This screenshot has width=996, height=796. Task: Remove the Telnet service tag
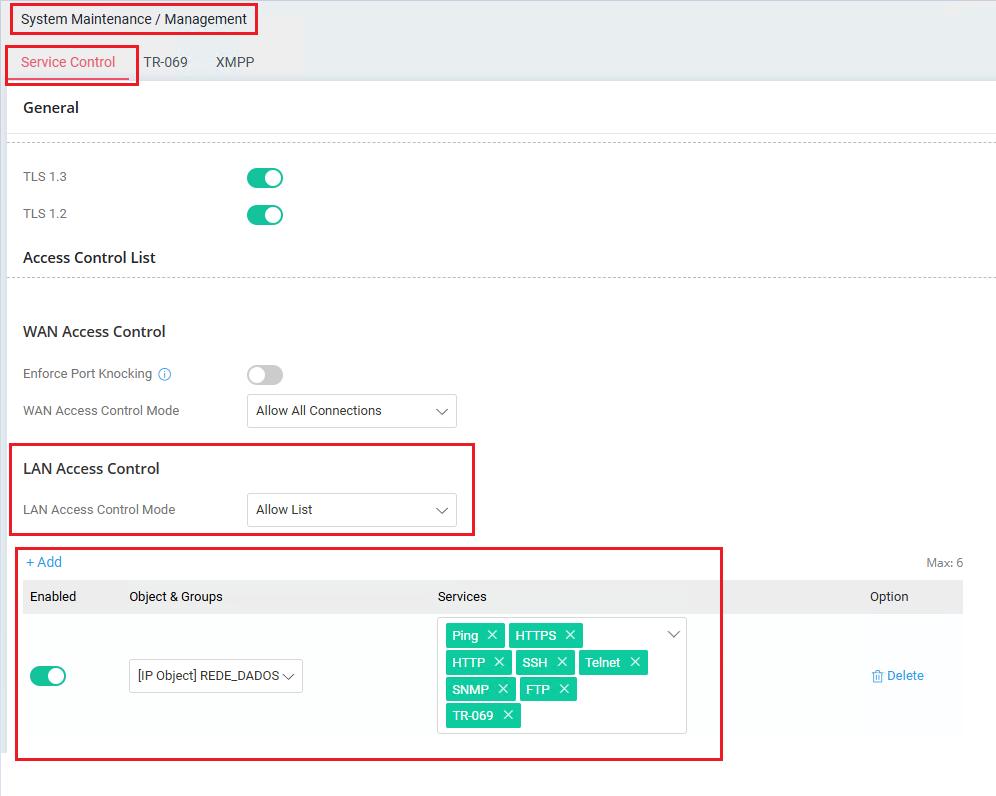tap(635, 662)
